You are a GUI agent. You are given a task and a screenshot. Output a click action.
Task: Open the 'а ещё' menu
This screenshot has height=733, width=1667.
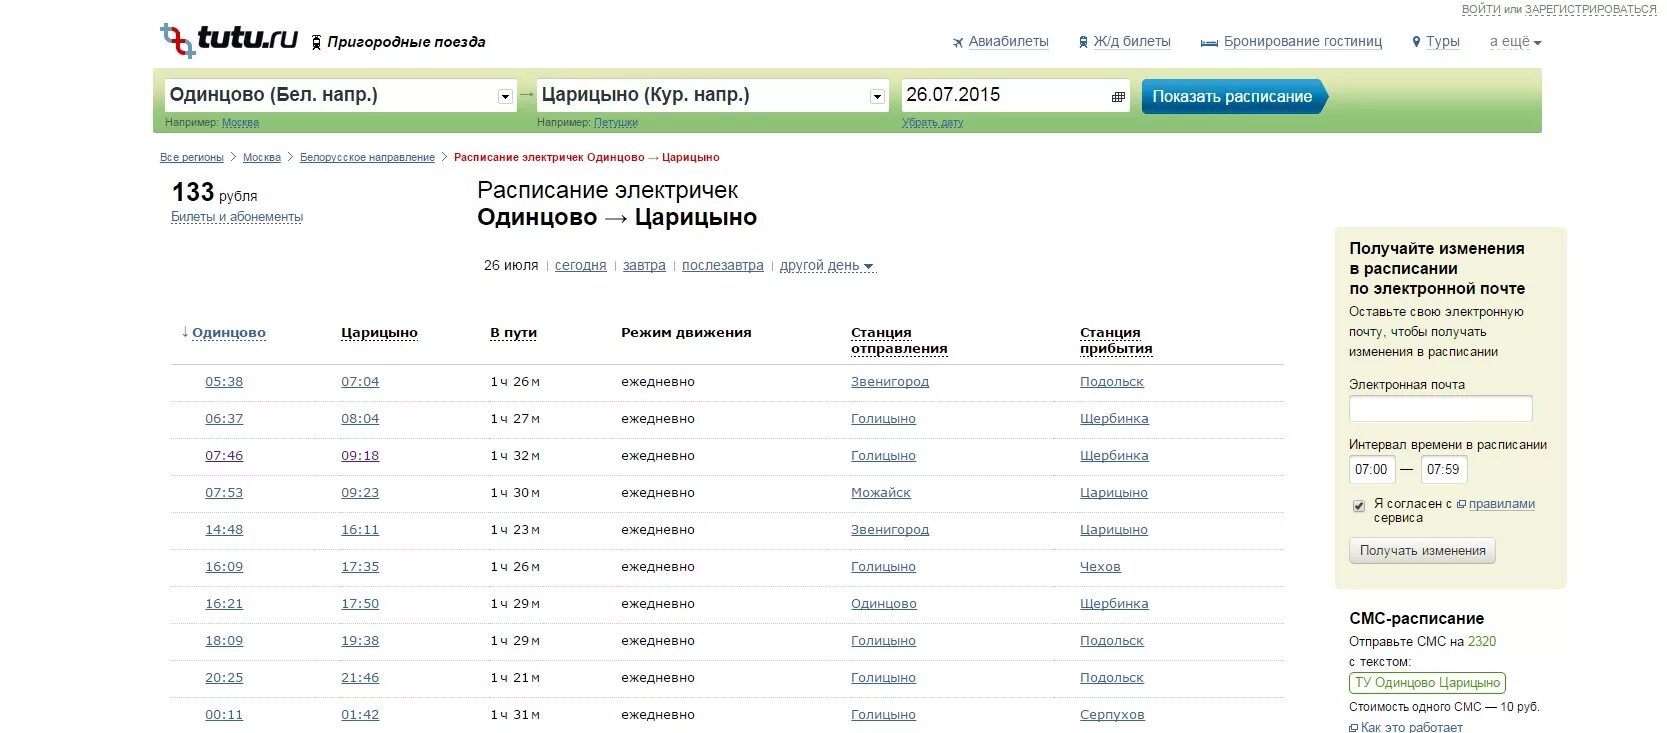point(1515,41)
